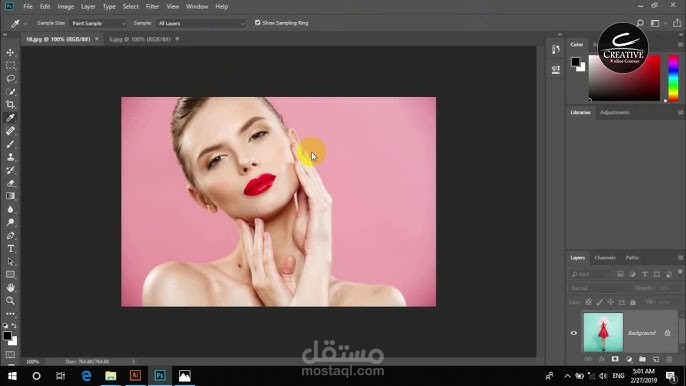Select the Zoom tool
686x386 pixels.
click(x=10, y=301)
